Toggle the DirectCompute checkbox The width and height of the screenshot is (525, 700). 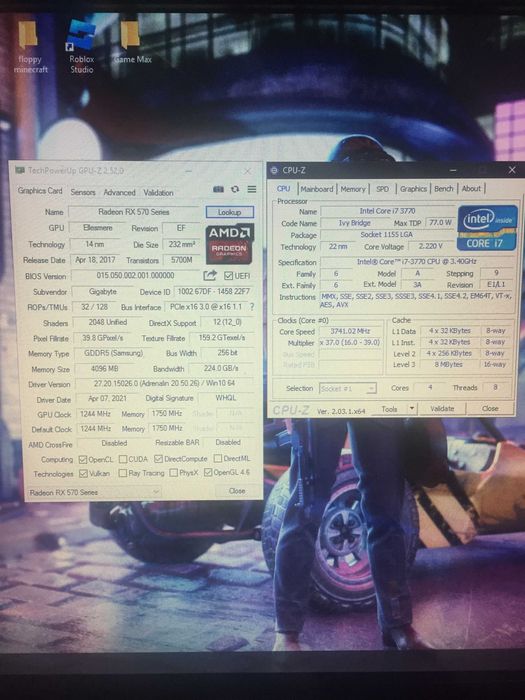[158, 459]
